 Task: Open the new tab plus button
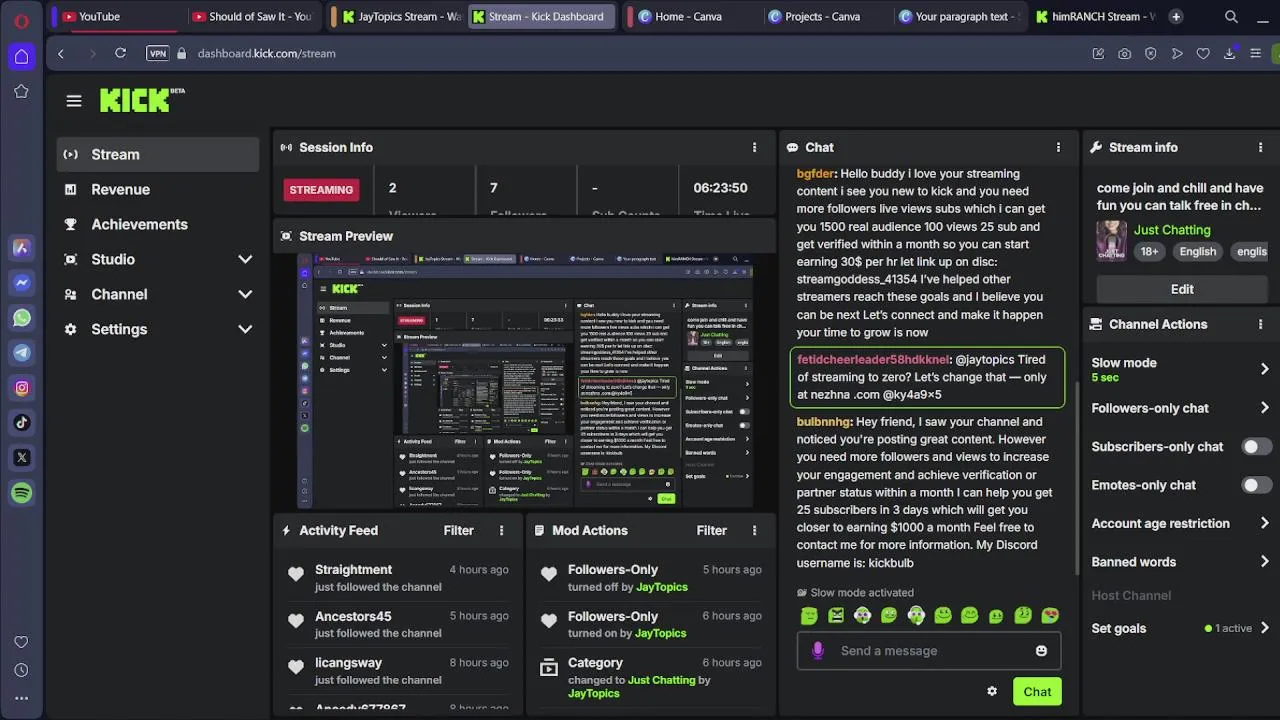tap(1176, 16)
